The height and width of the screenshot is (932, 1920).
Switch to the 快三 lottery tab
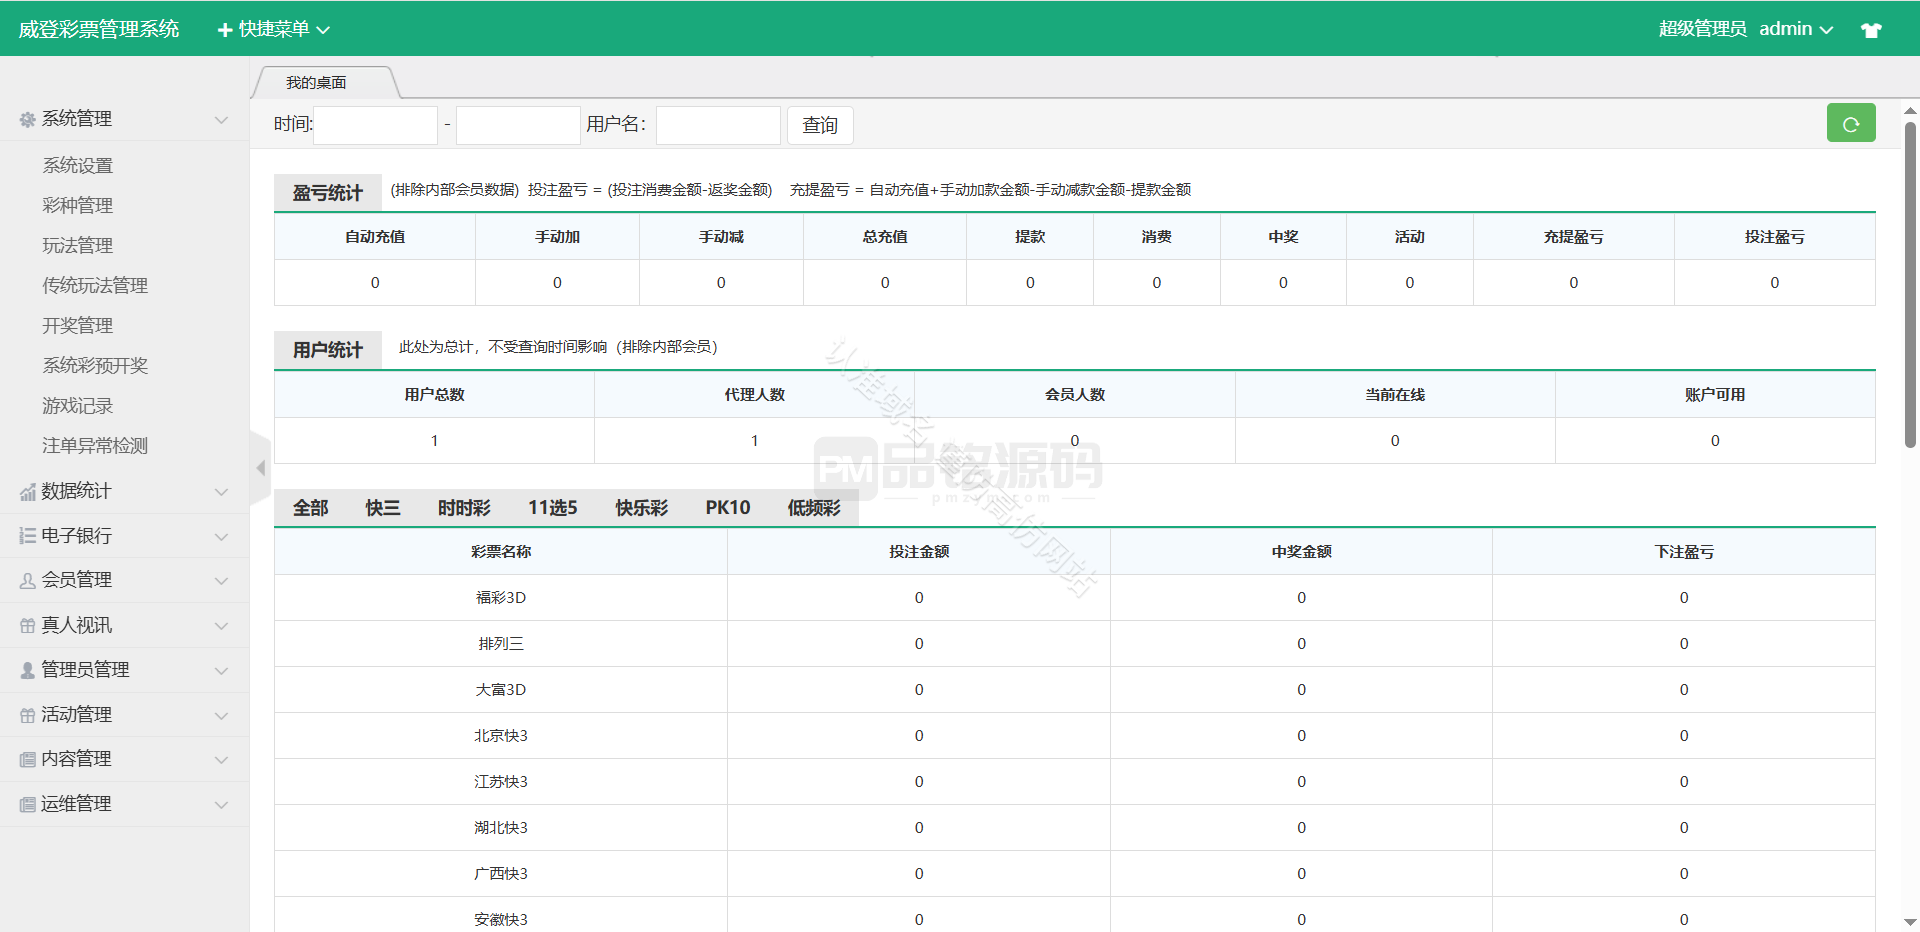point(383,508)
